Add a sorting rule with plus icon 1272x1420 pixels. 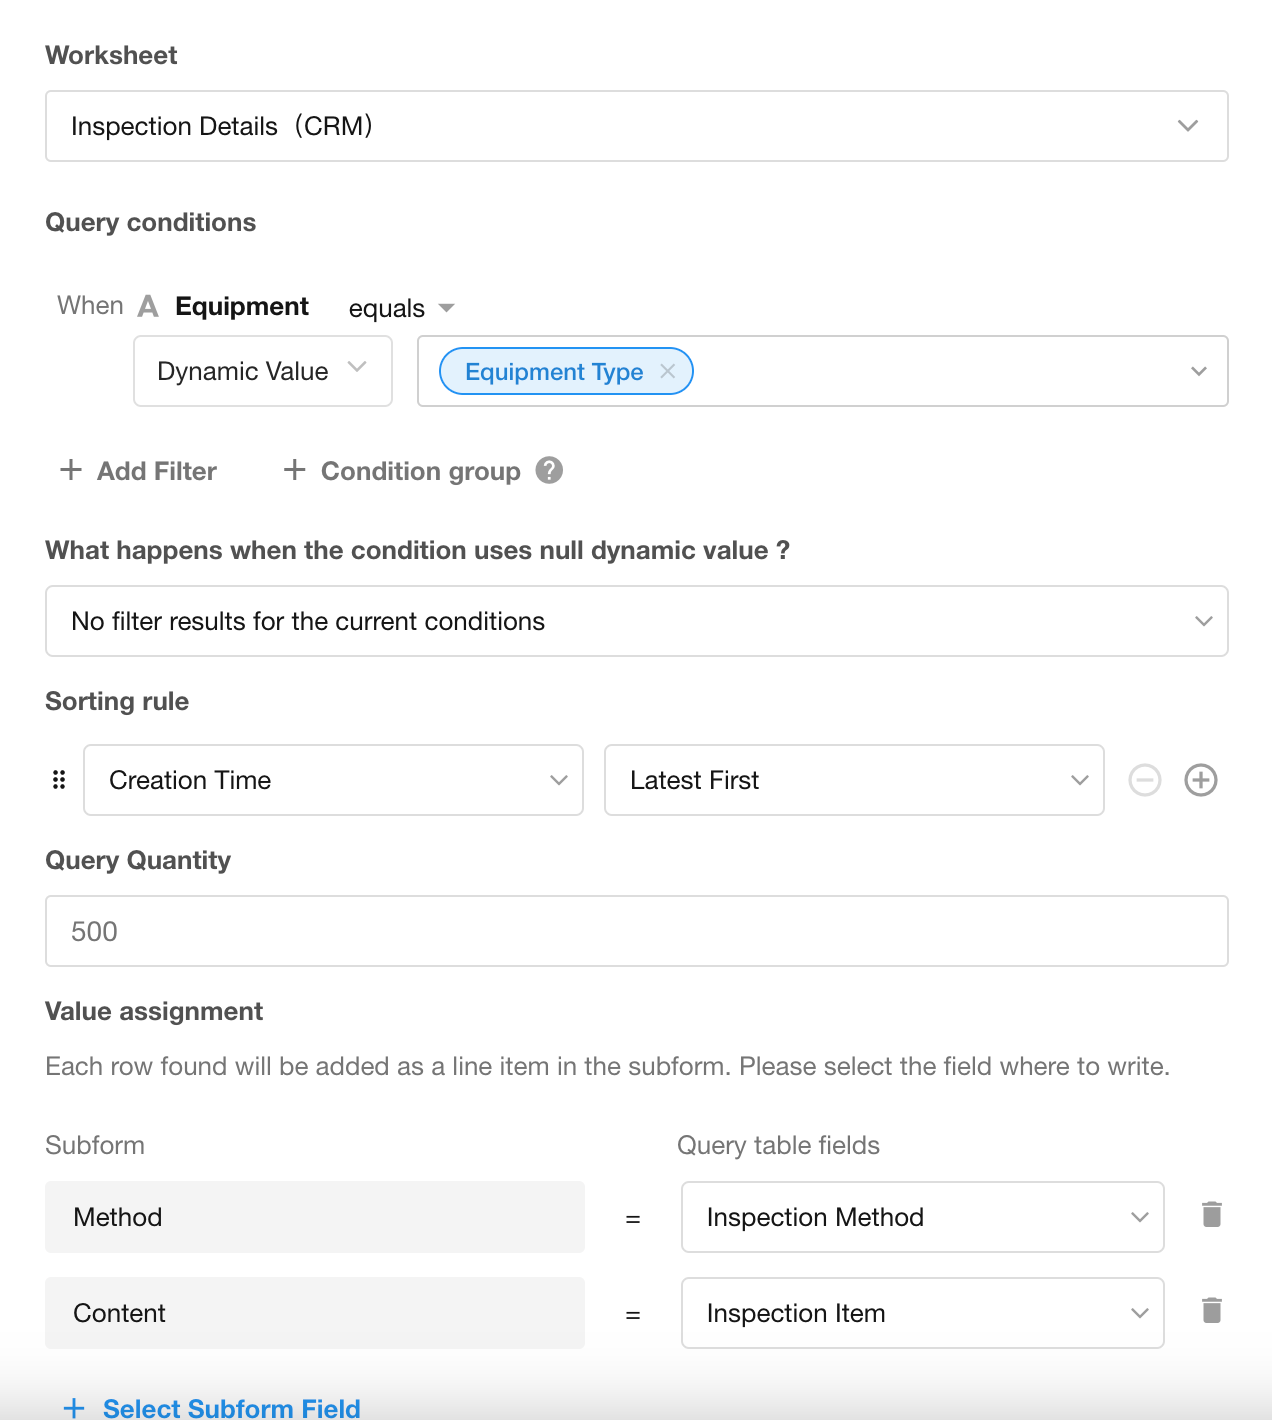coord(1200,780)
